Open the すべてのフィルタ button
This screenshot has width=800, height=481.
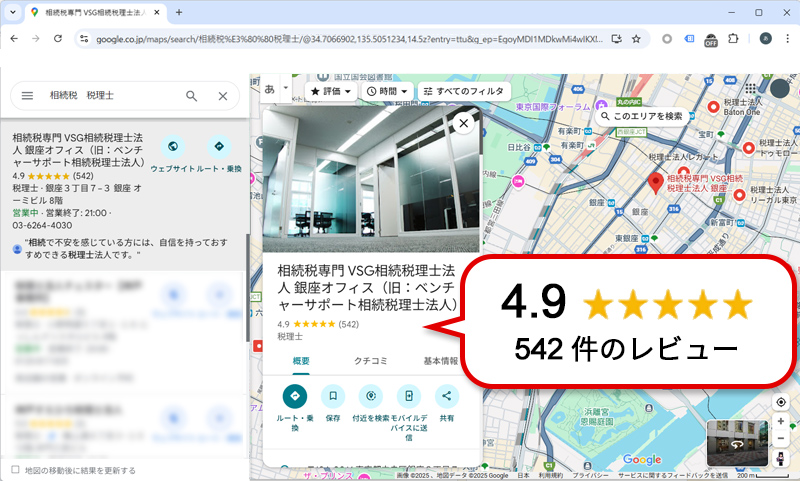464,91
